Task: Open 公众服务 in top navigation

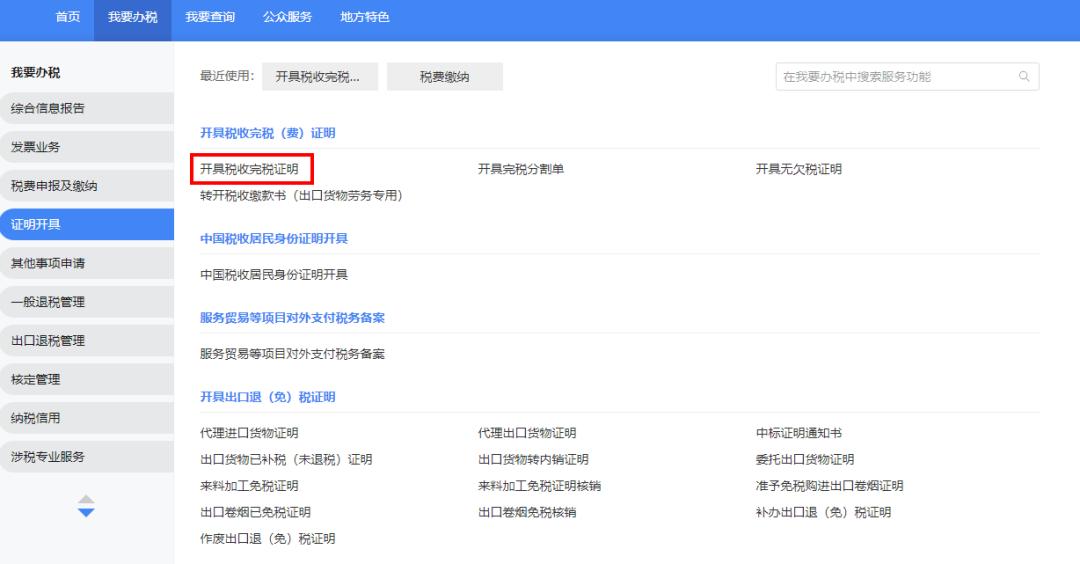Action: (x=287, y=17)
